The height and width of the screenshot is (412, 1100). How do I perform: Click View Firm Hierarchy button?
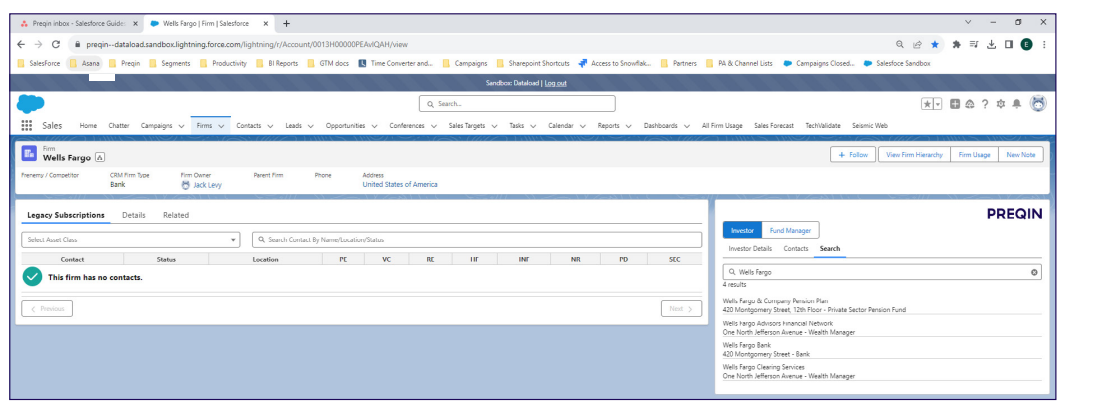pyautogui.click(x=914, y=154)
